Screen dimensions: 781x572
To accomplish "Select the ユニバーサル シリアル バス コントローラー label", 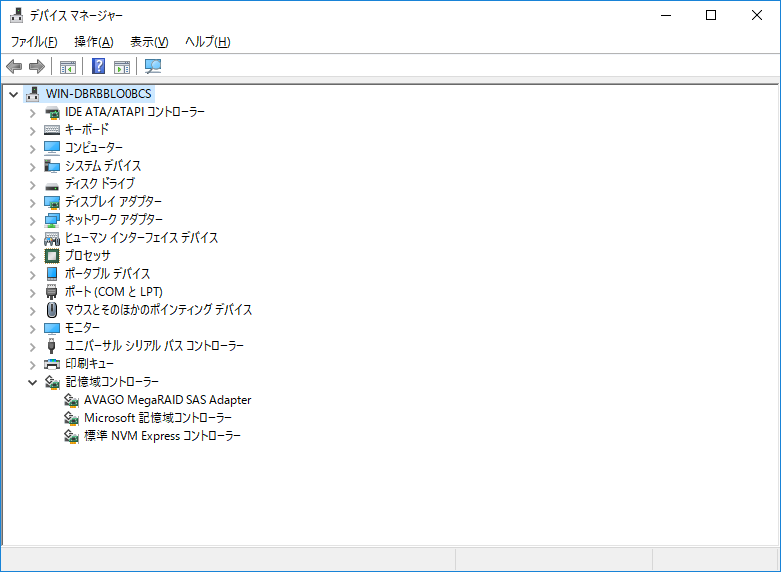I will pyautogui.click(x=154, y=346).
